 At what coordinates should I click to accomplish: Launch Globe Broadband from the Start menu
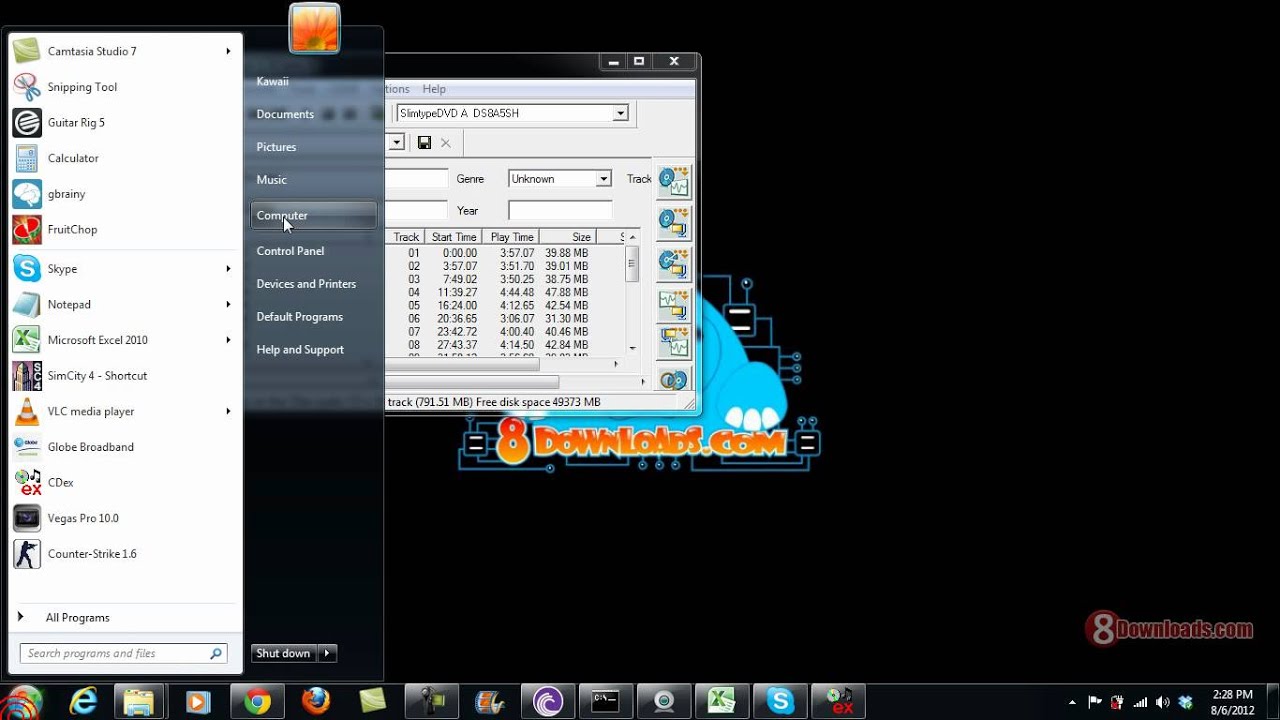tap(124, 447)
